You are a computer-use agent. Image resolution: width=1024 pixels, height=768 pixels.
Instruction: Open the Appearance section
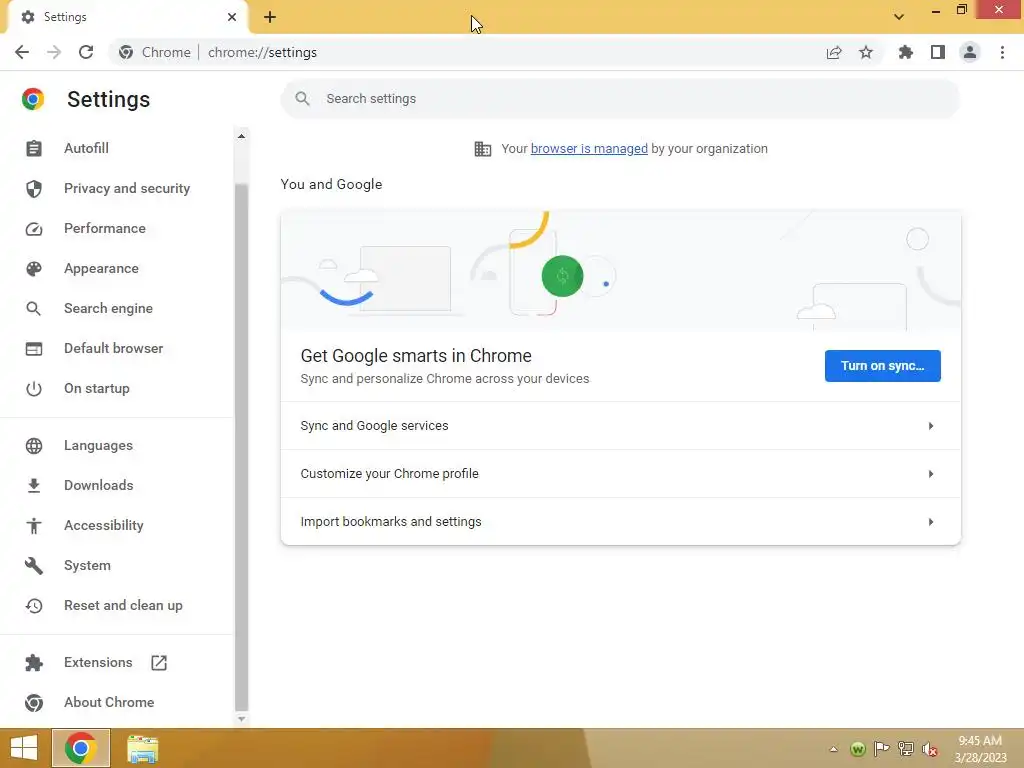pos(101,268)
